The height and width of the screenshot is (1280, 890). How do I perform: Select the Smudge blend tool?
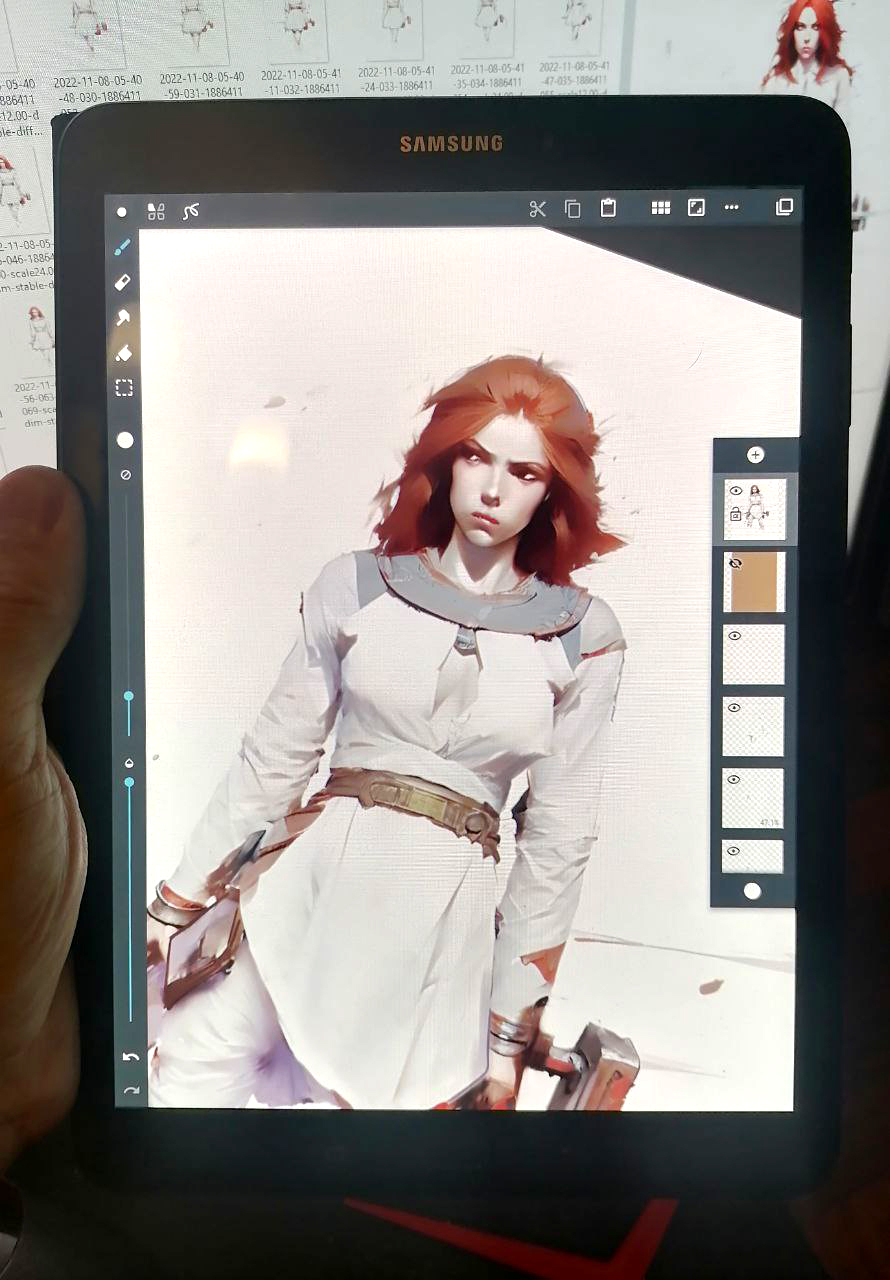click(x=123, y=318)
